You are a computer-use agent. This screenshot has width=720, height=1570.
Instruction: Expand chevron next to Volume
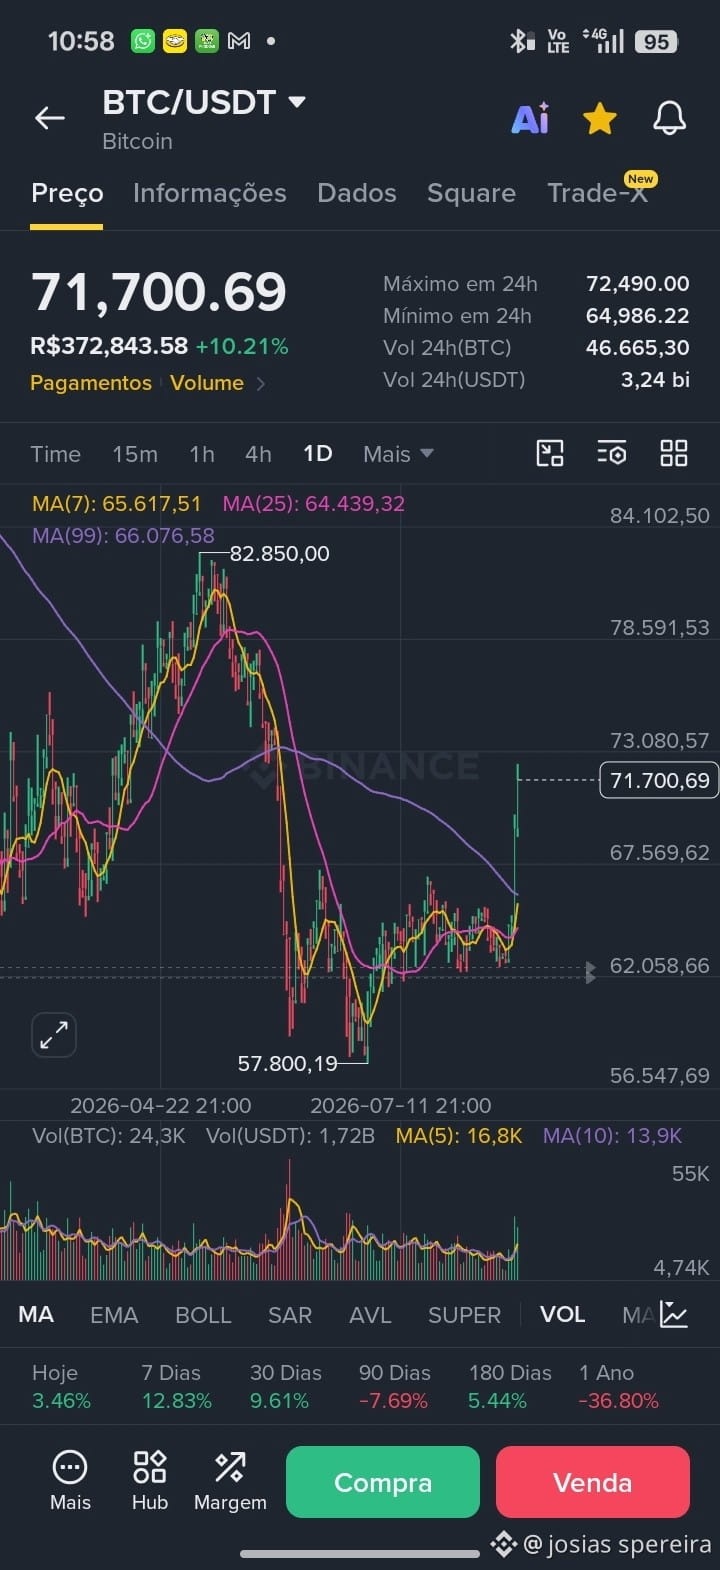[261, 383]
